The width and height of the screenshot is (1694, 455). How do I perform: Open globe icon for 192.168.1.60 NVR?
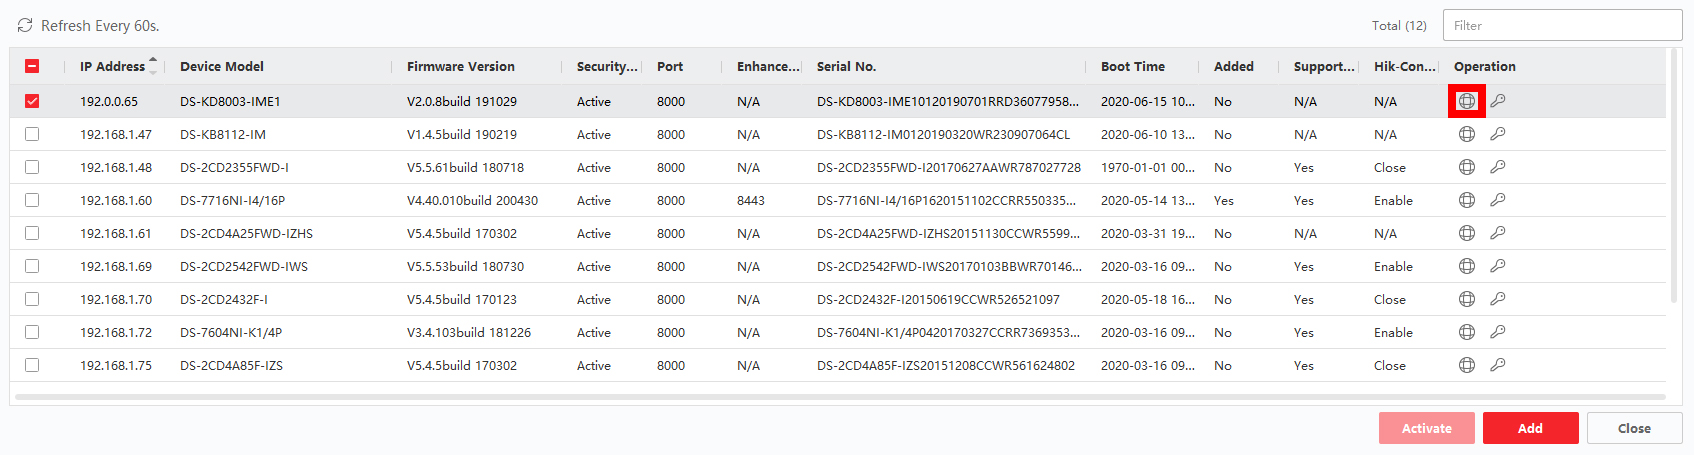[1466, 200]
